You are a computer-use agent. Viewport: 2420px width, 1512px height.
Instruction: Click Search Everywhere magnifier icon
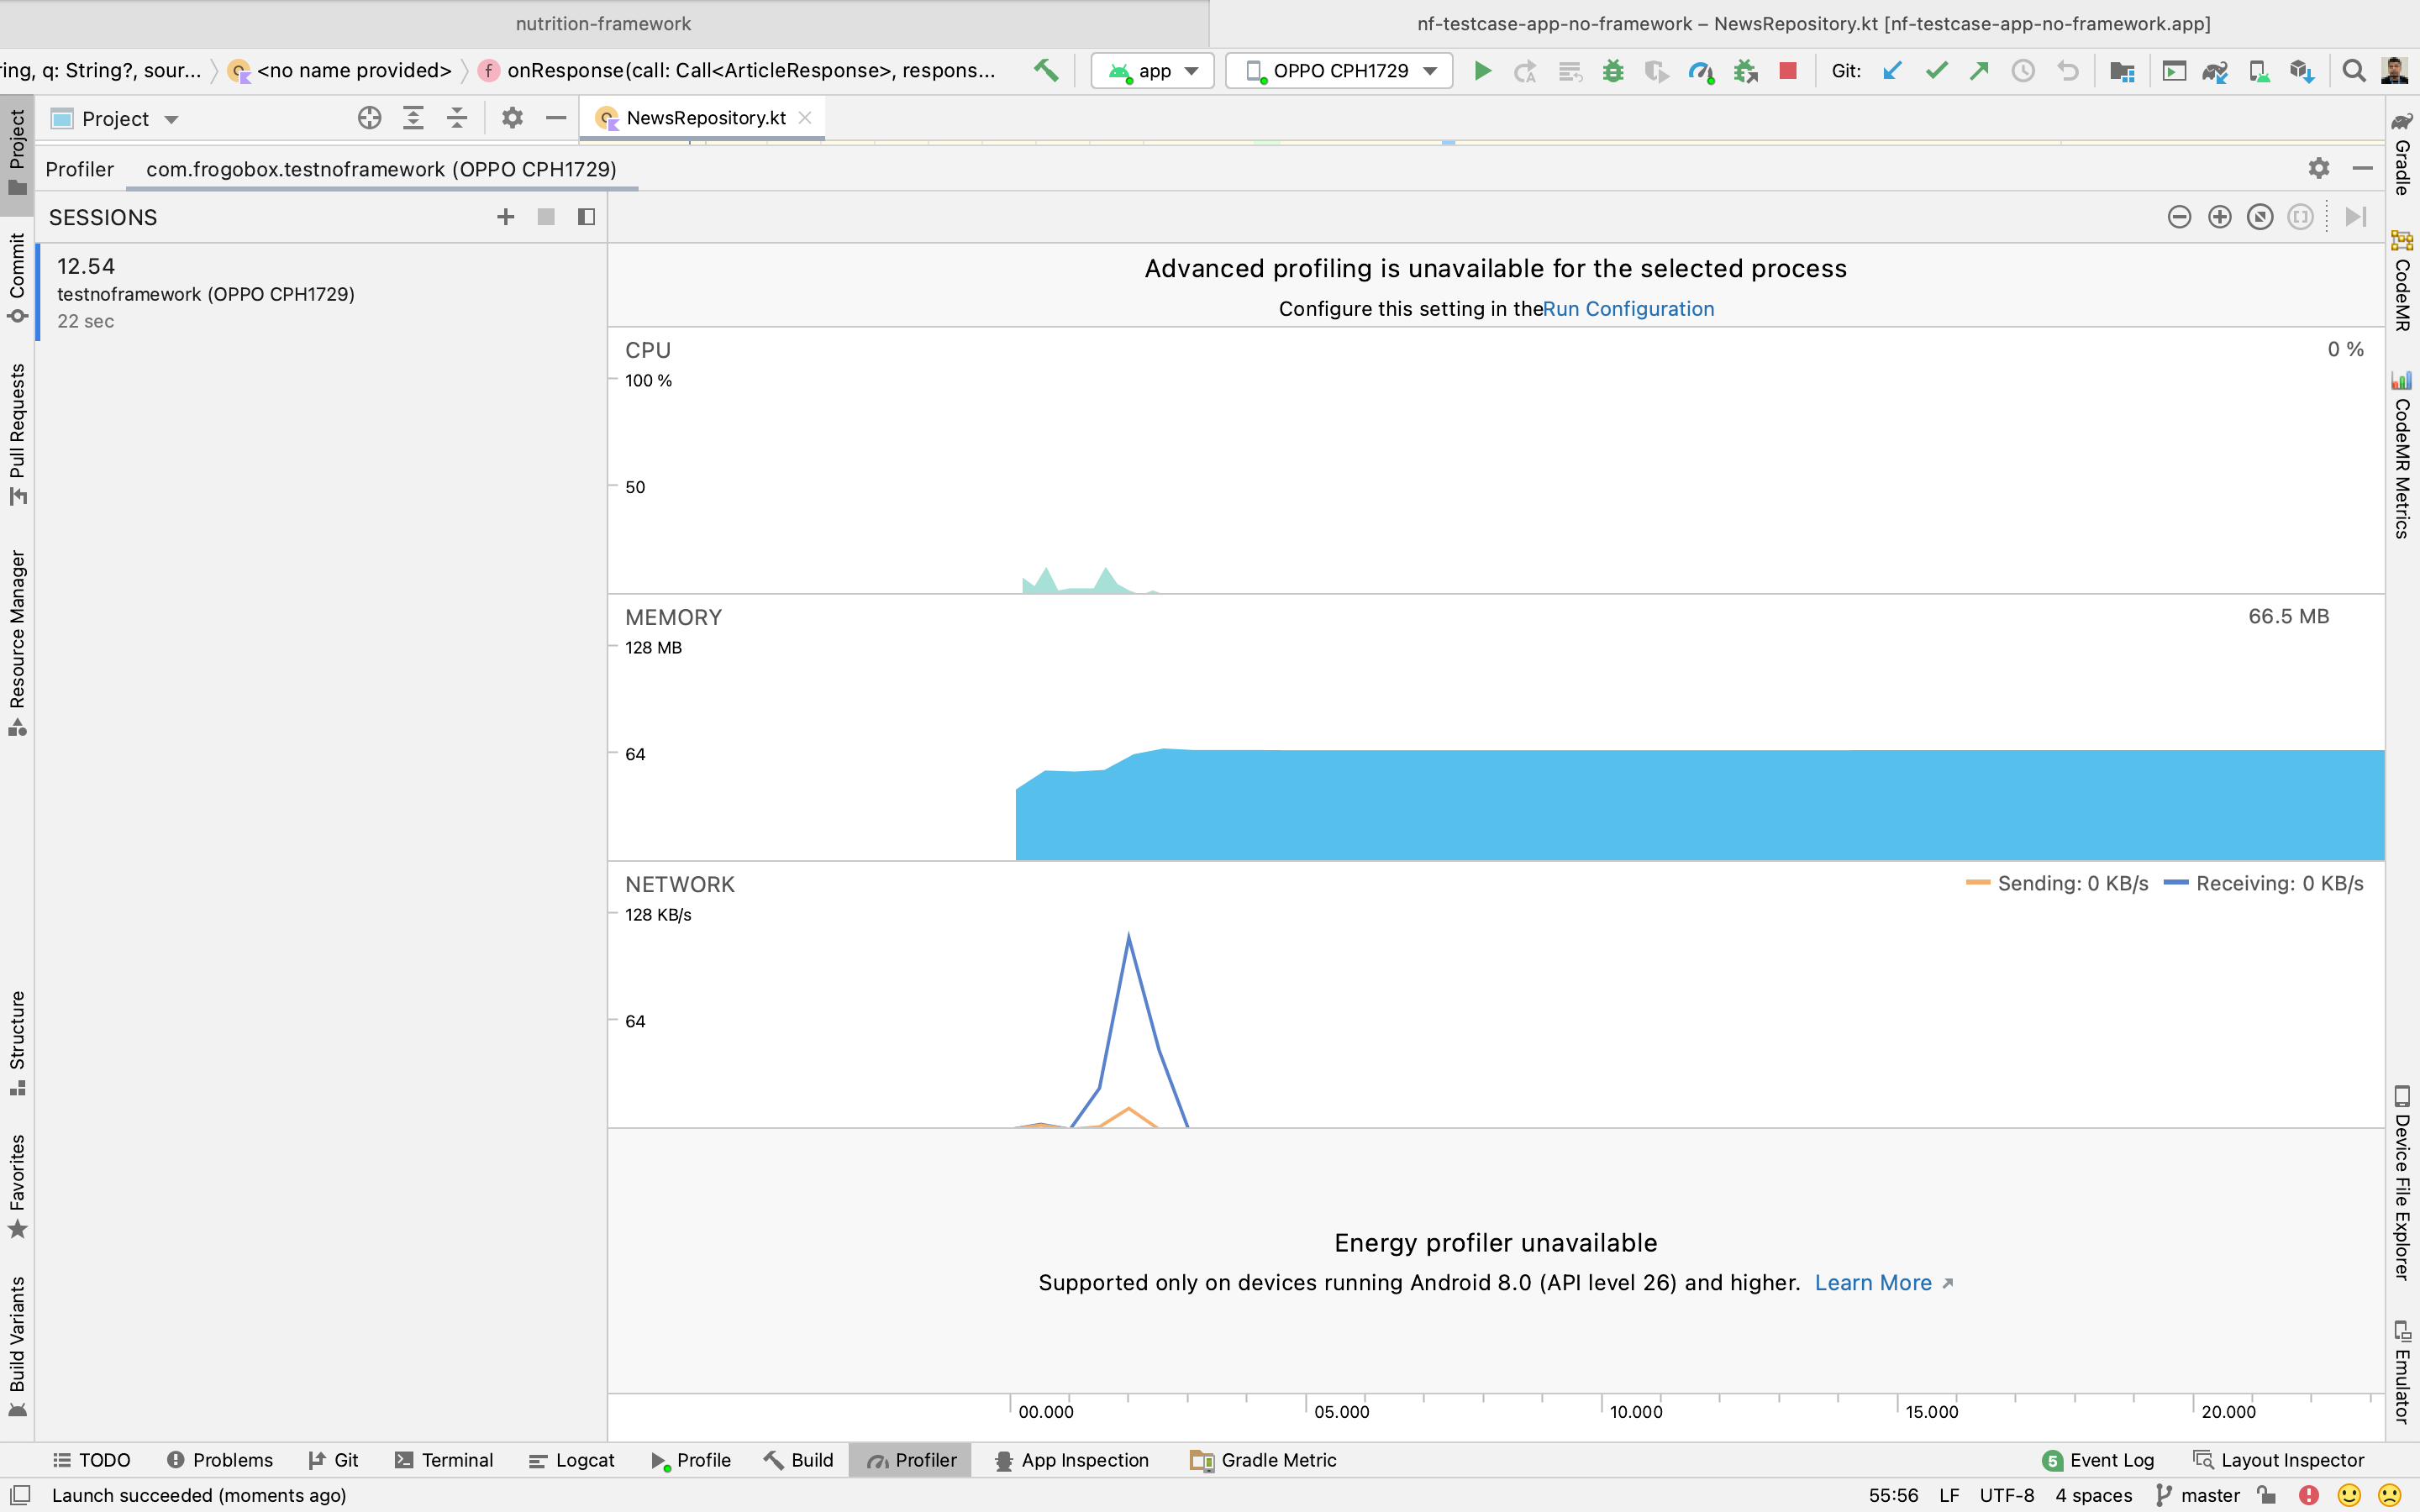2353,71
